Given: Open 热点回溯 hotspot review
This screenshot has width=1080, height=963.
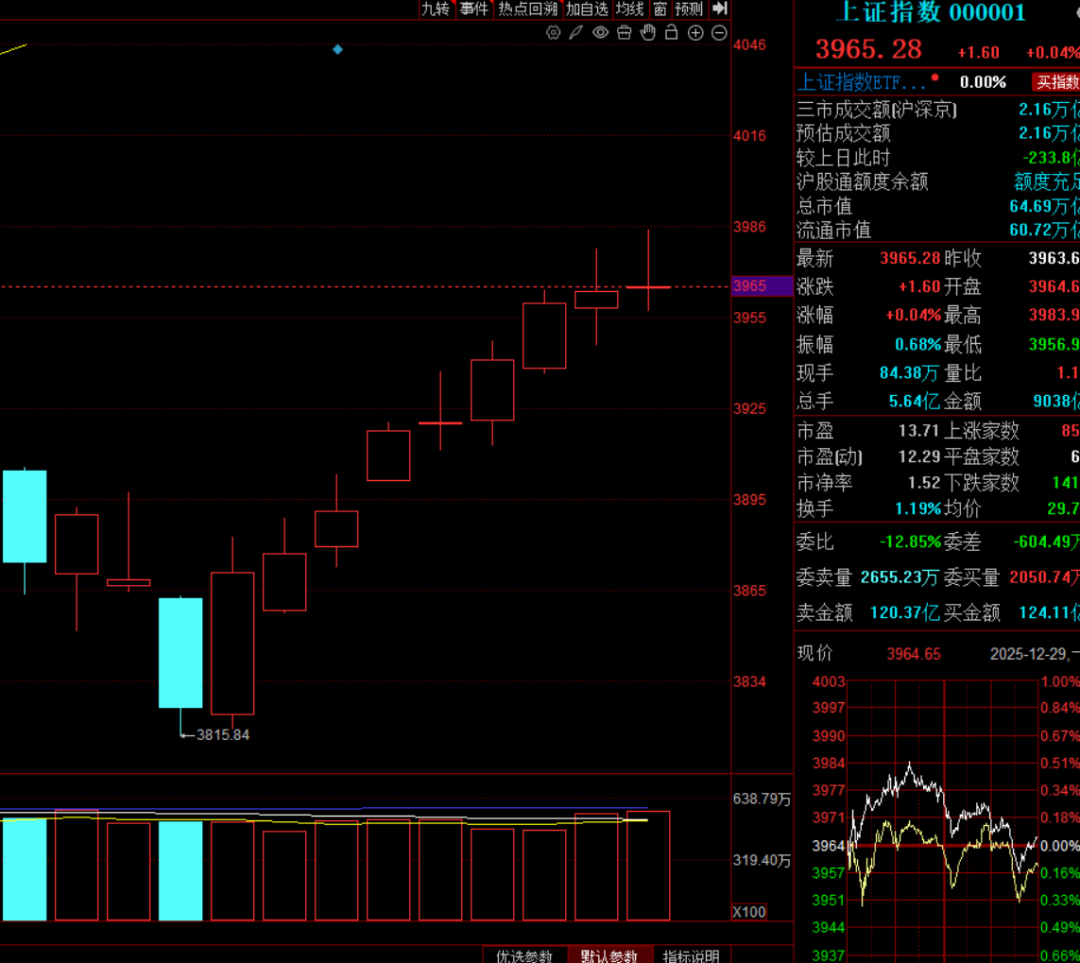Looking at the screenshot, I should point(527,9).
